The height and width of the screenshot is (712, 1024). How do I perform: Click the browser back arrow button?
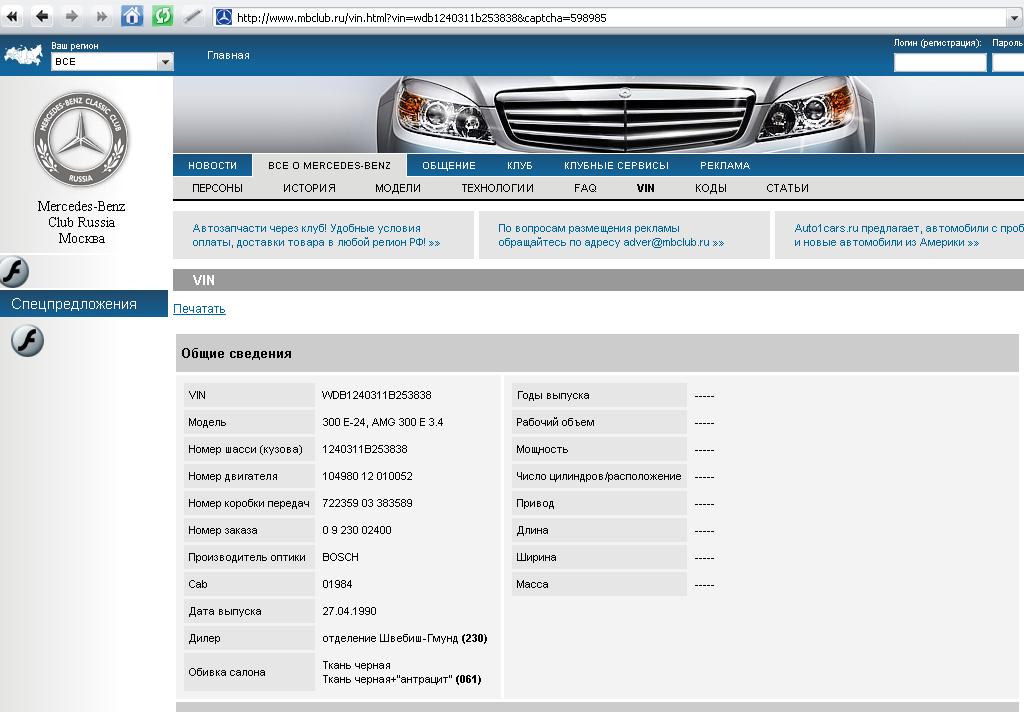click(x=42, y=16)
